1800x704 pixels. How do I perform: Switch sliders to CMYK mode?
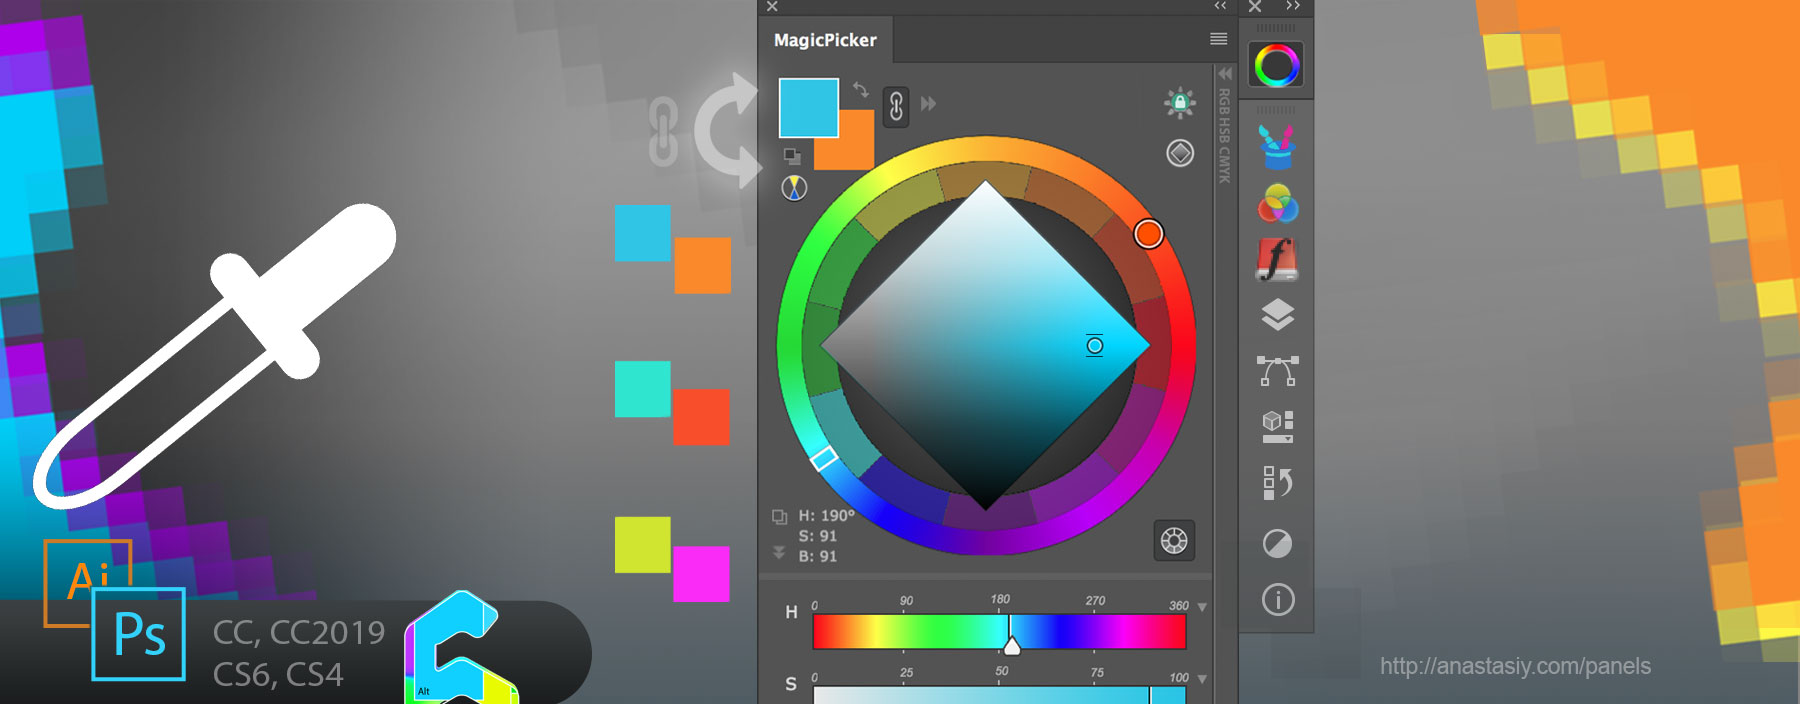tap(1224, 165)
